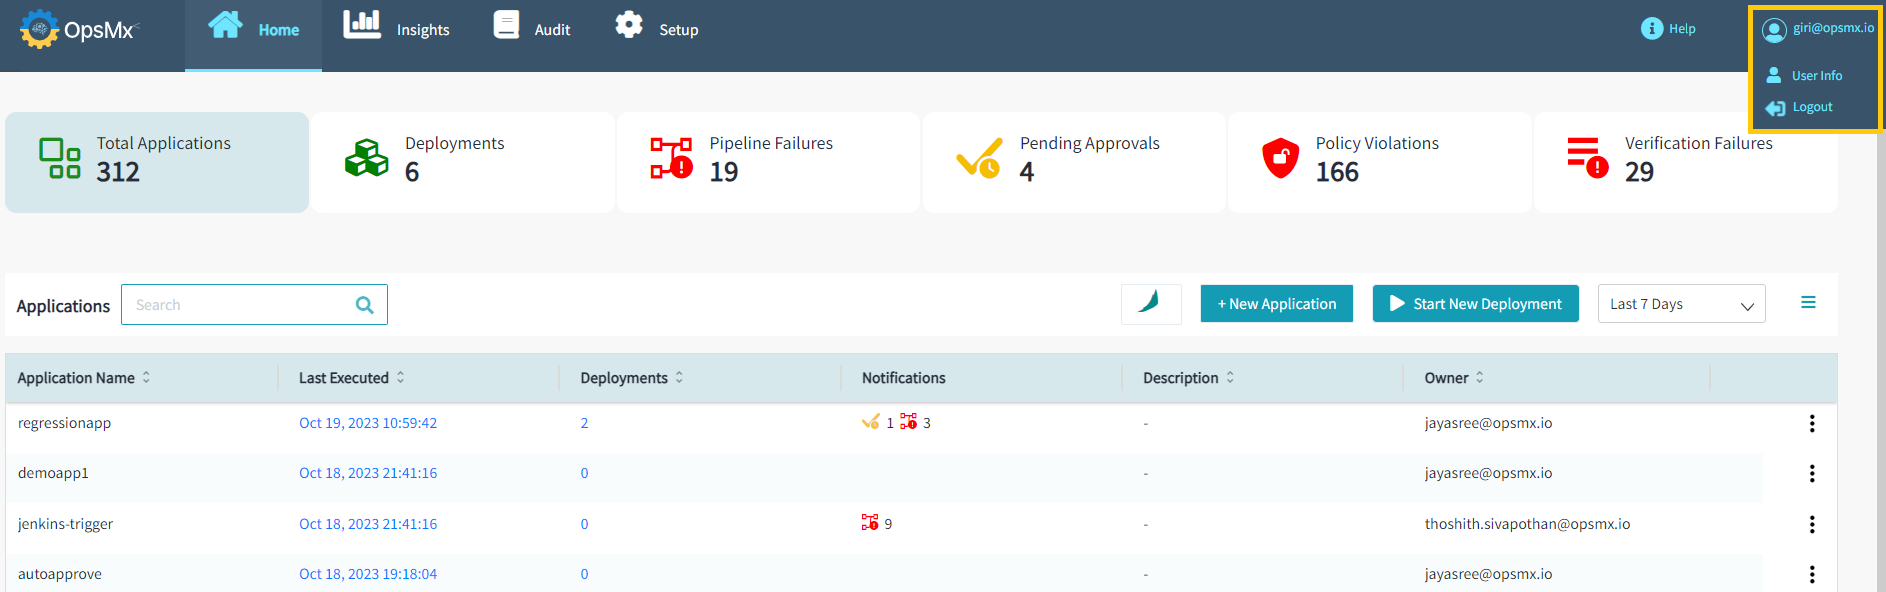Click the New Application button
This screenshot has height=592, width=1886.
(1276, 304)
